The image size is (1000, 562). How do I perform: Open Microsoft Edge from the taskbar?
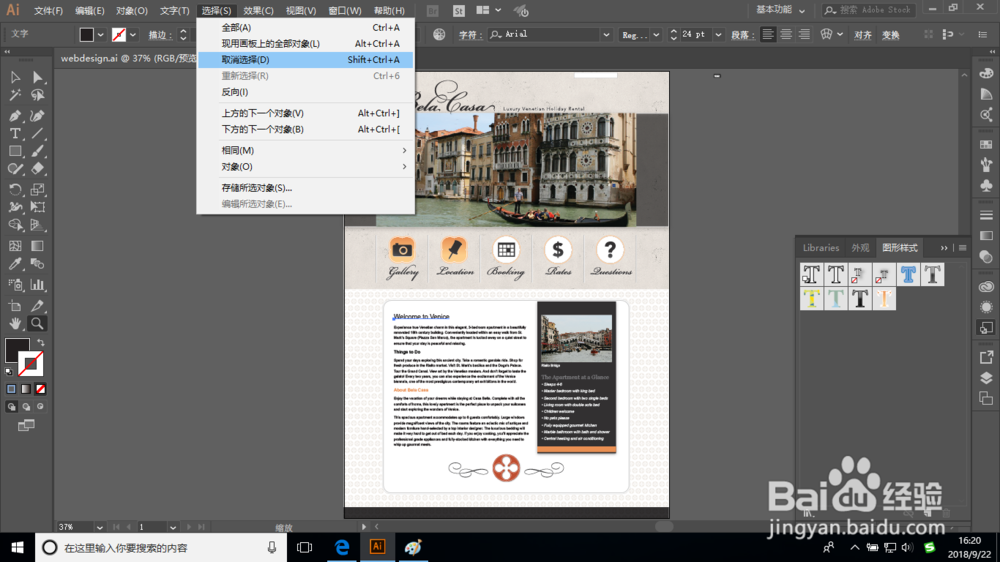(342, 547)
